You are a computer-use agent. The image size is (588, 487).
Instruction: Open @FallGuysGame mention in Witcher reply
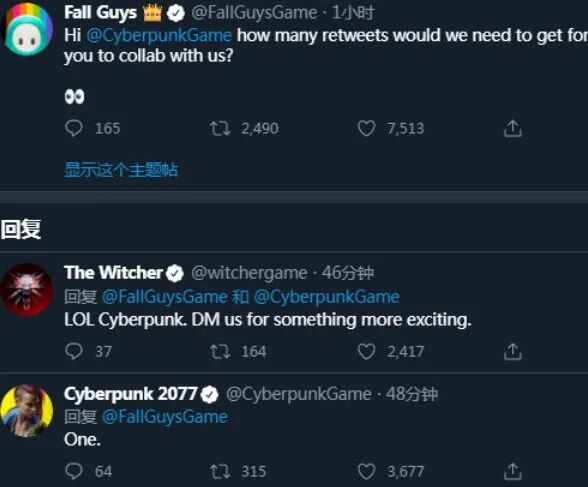tap(165, 297)
